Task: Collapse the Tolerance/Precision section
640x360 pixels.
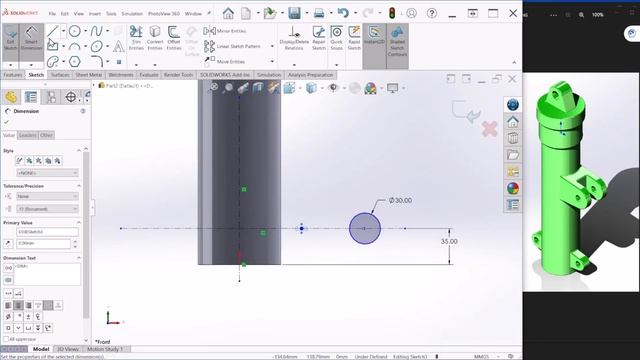Action: tap(79, 186)
